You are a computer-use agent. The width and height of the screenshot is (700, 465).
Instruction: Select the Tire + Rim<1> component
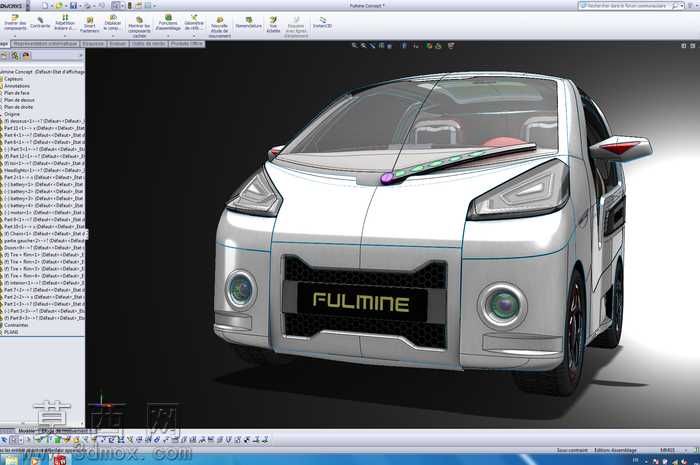pyautogui.click(x=44, y=255)
